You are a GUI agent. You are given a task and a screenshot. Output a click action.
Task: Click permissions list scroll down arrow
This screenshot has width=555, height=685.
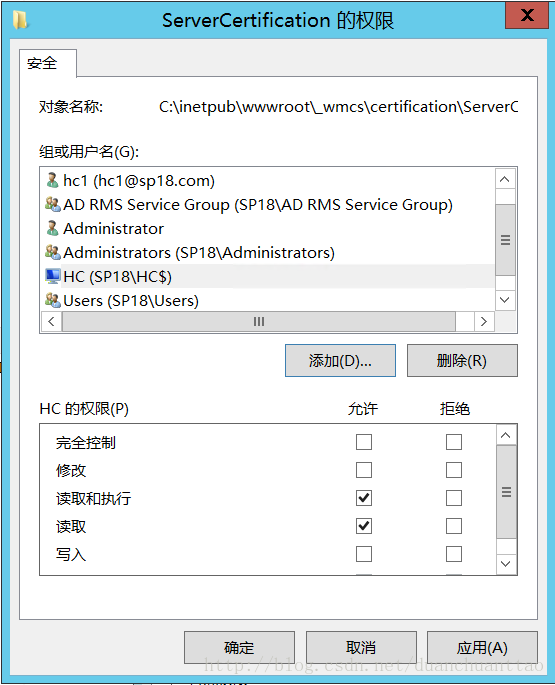pyautogui.click(x=506, y=564)
